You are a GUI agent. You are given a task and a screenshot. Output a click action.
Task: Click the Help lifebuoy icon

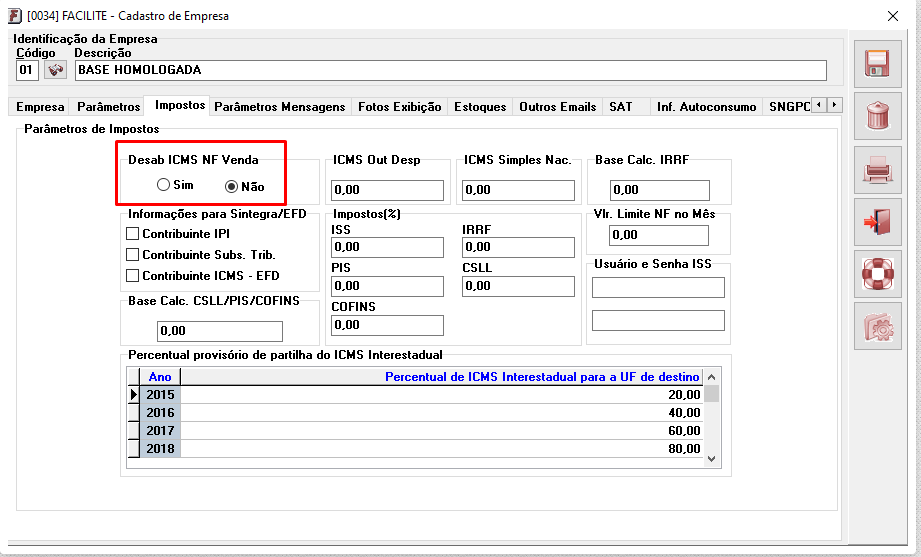pos(878,274)
